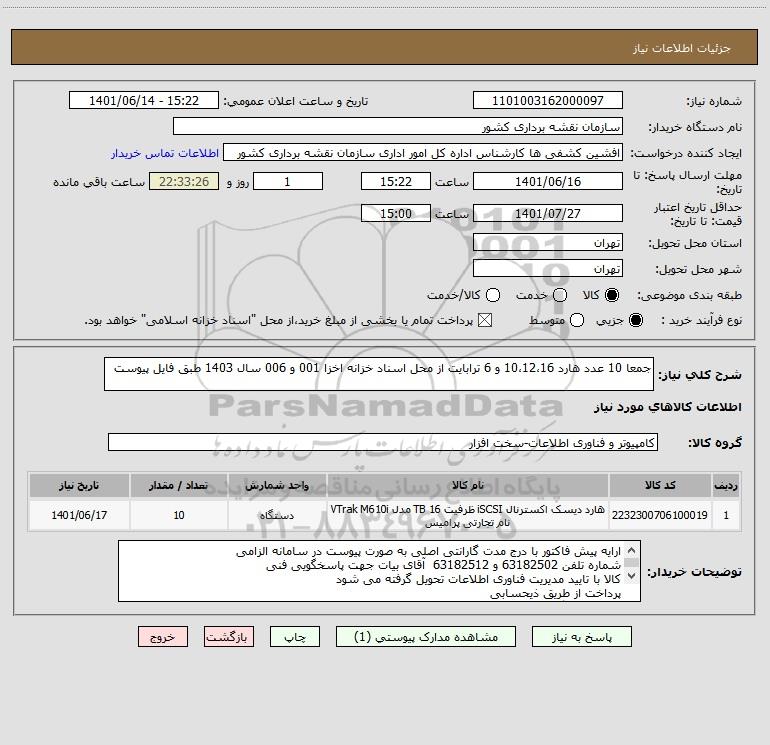The height and width of the screenshot is (745, 770).
Task: Click the price validity date 1401/07/27 field
Action: point(548,213)
